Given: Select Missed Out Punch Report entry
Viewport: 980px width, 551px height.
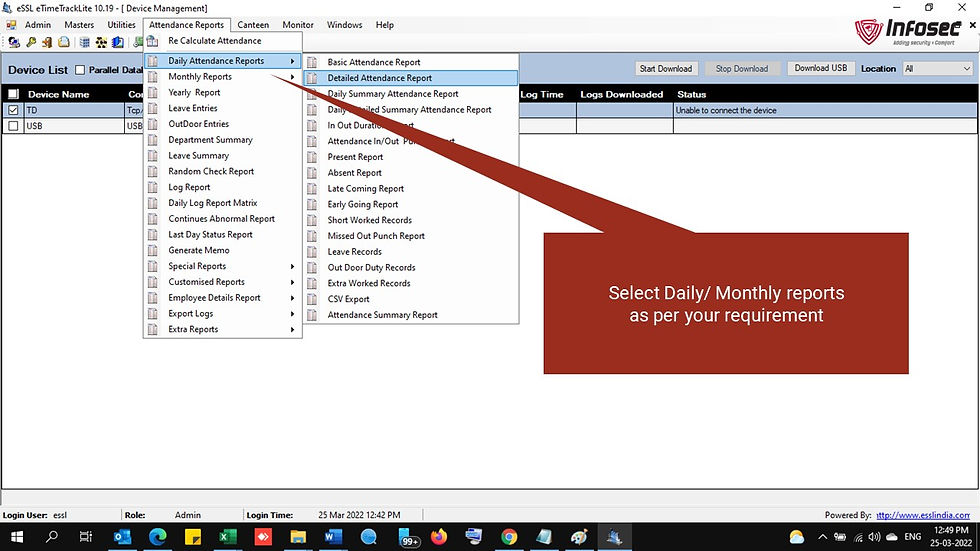Looking at the screenshot, I should pos(411,236).
